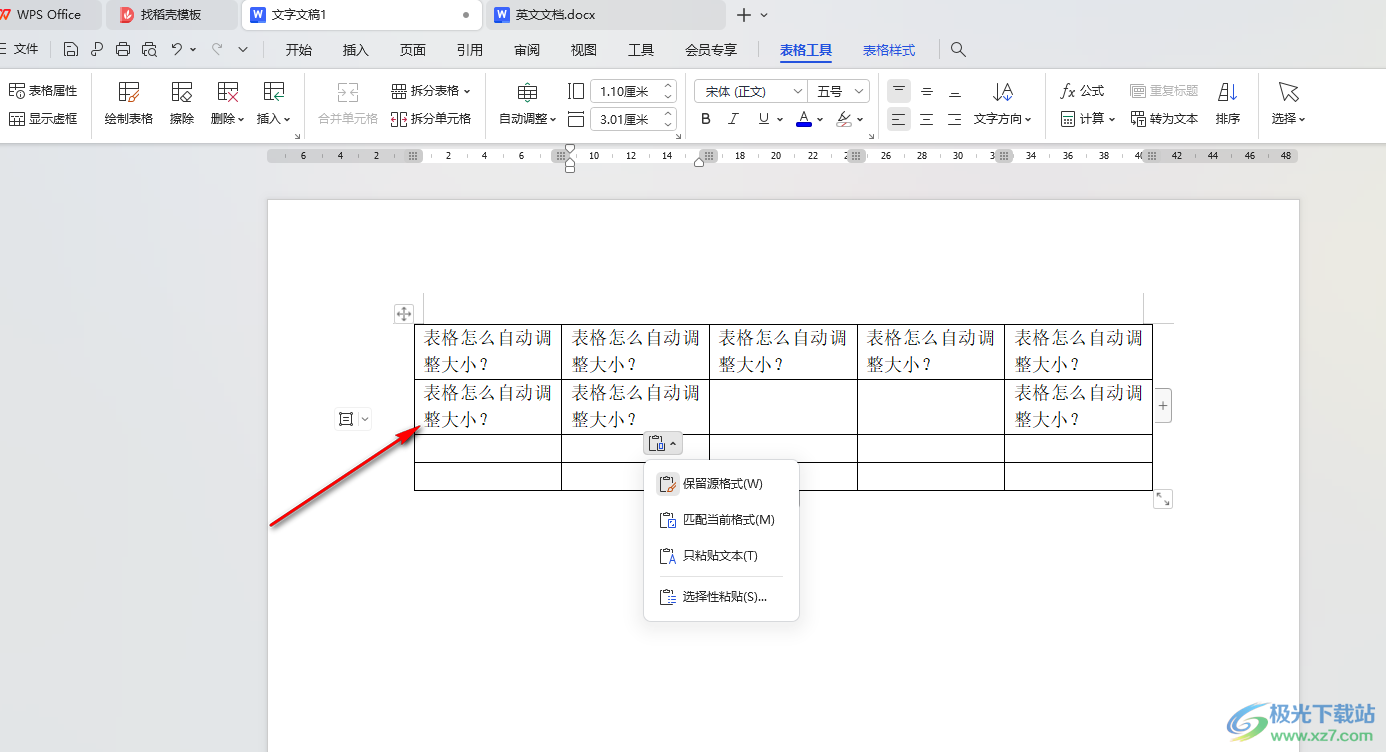1386x752 pixels.
Task: Select bottom vertical cell alignment
Action: 955,91
